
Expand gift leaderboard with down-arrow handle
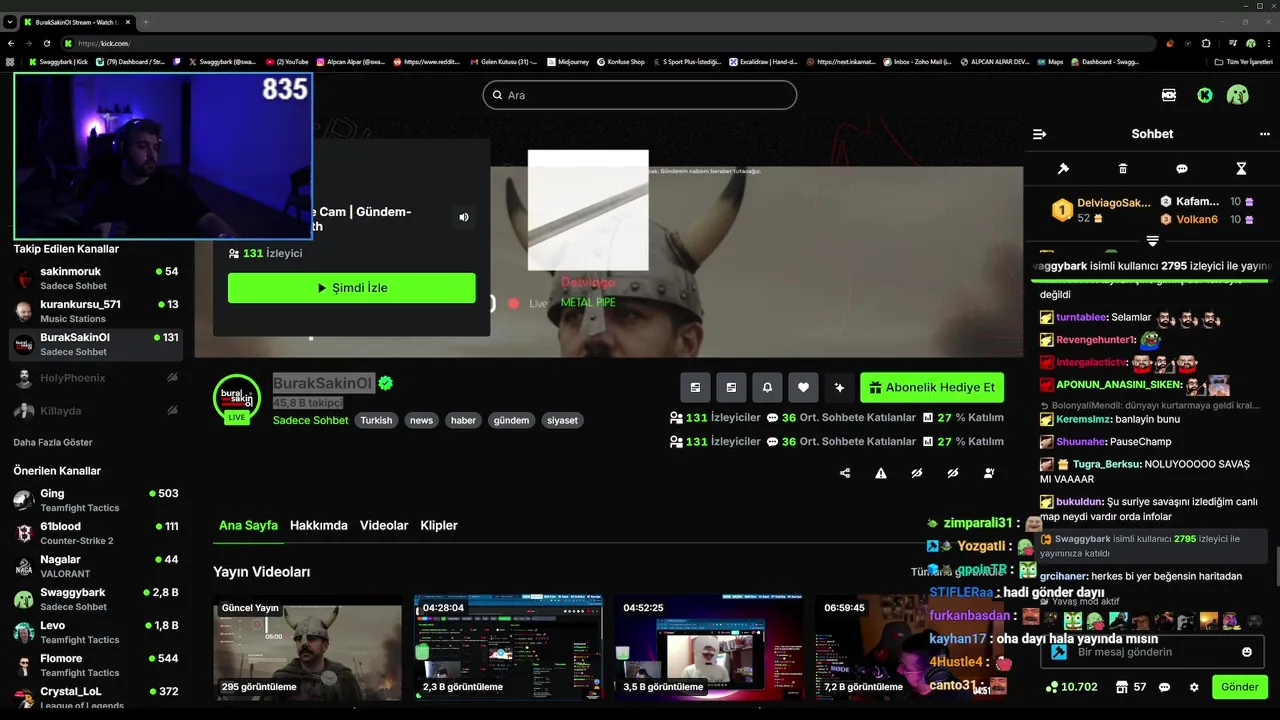(1152, 241)
